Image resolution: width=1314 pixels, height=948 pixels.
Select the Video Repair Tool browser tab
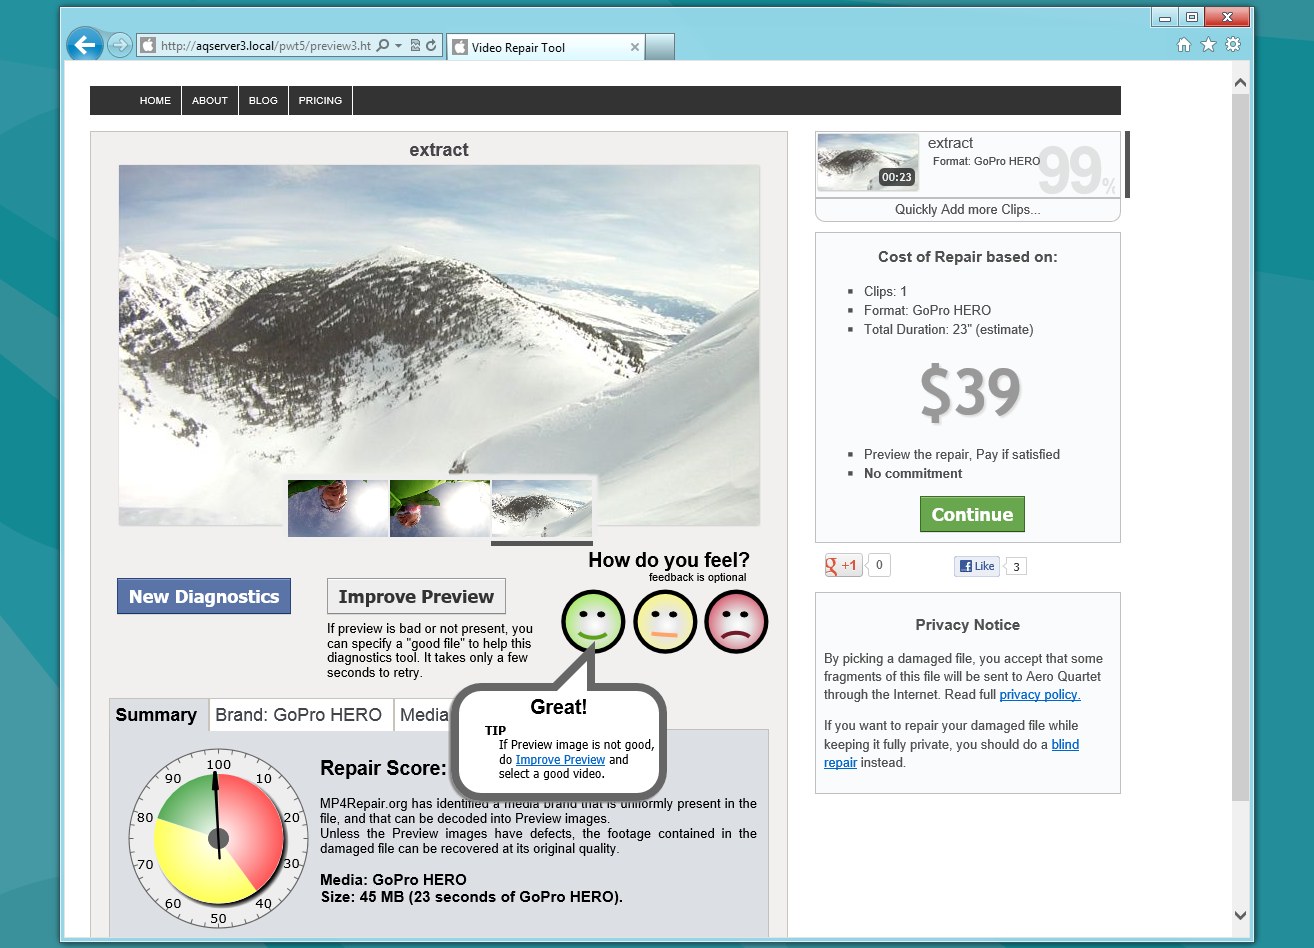545,47
